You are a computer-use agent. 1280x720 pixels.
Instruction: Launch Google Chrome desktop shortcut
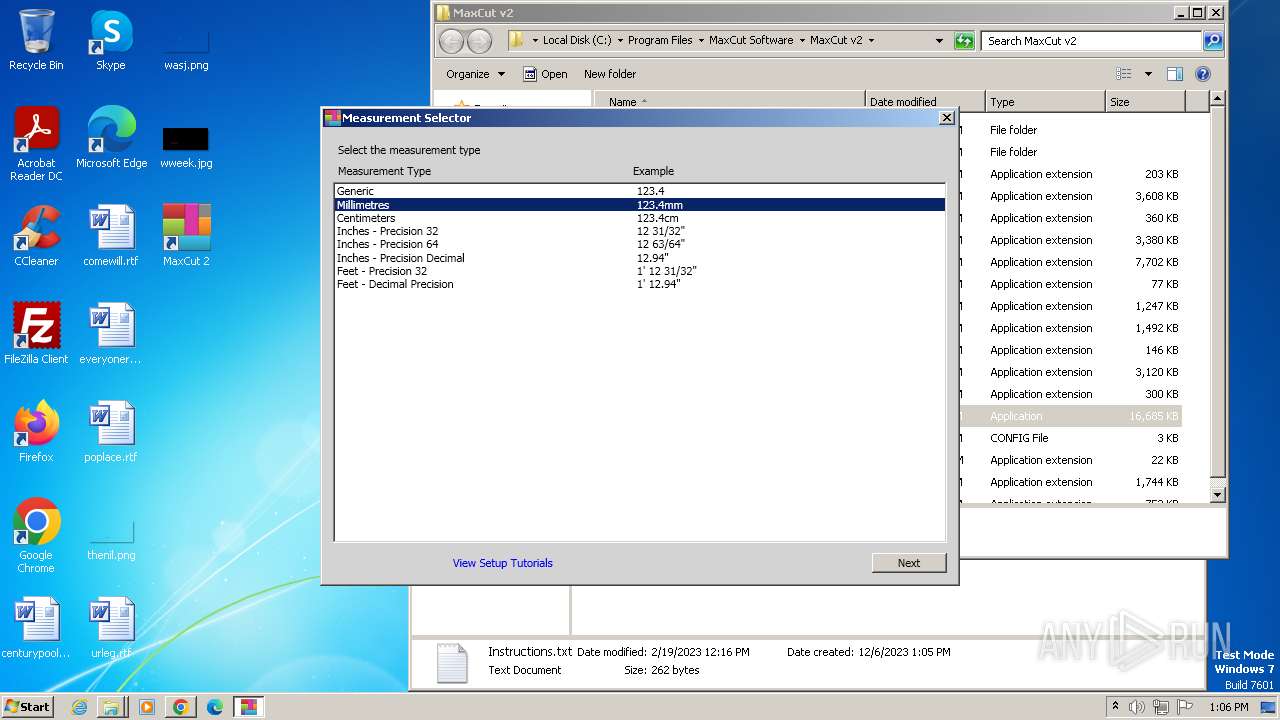coord(36,536)
